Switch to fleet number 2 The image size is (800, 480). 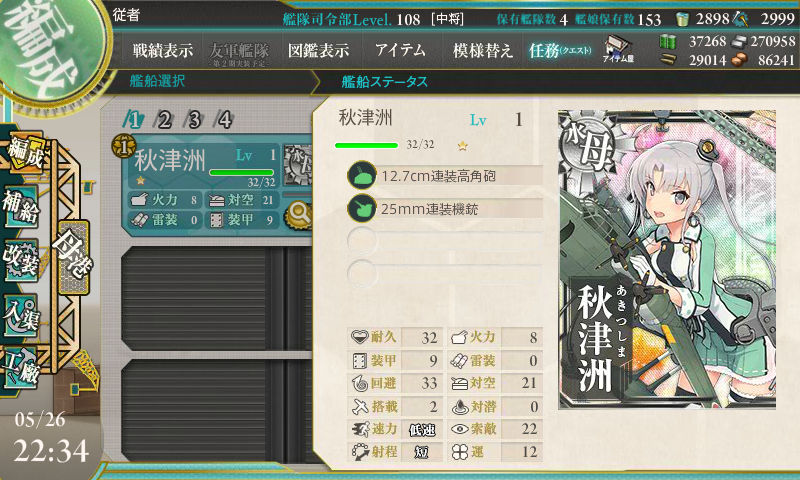164,120
